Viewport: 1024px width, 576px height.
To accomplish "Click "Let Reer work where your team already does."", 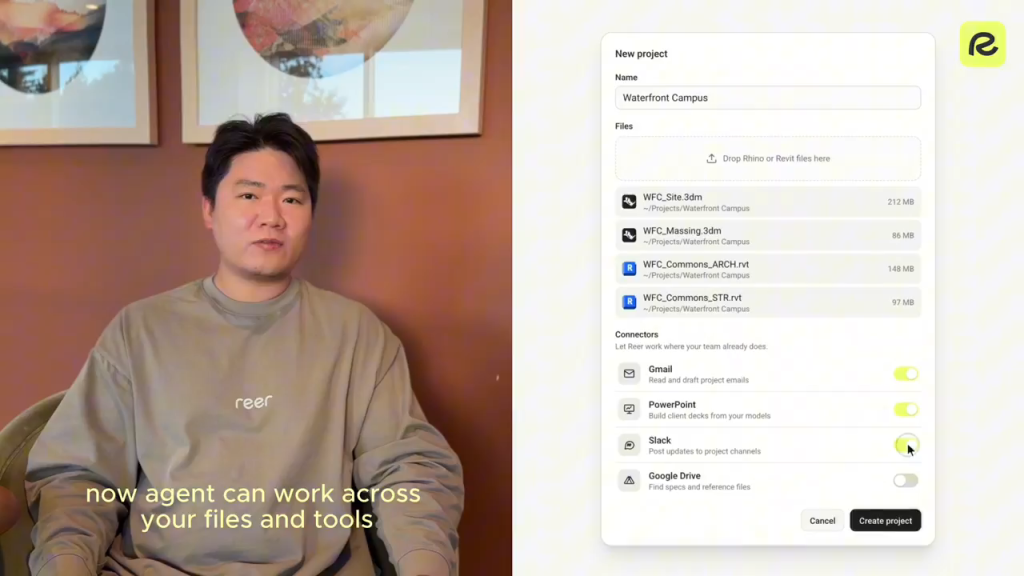I will tap(691, 347).
